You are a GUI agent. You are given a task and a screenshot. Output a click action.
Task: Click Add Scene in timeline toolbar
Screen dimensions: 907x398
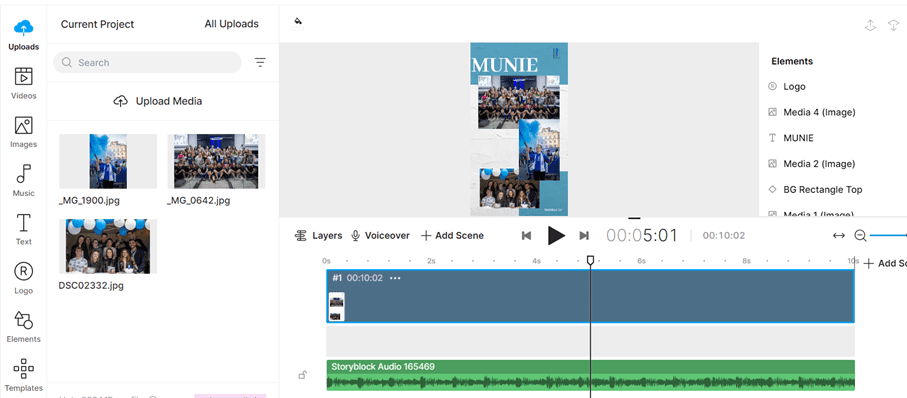coord(452,235)
